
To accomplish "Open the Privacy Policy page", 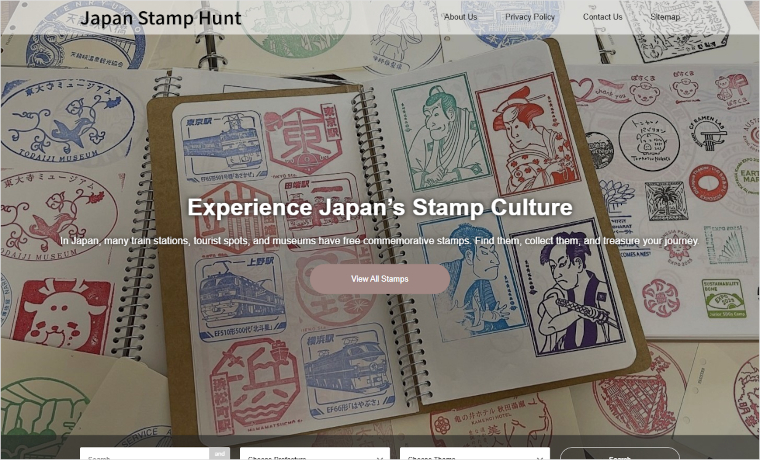I will [530, 17].
